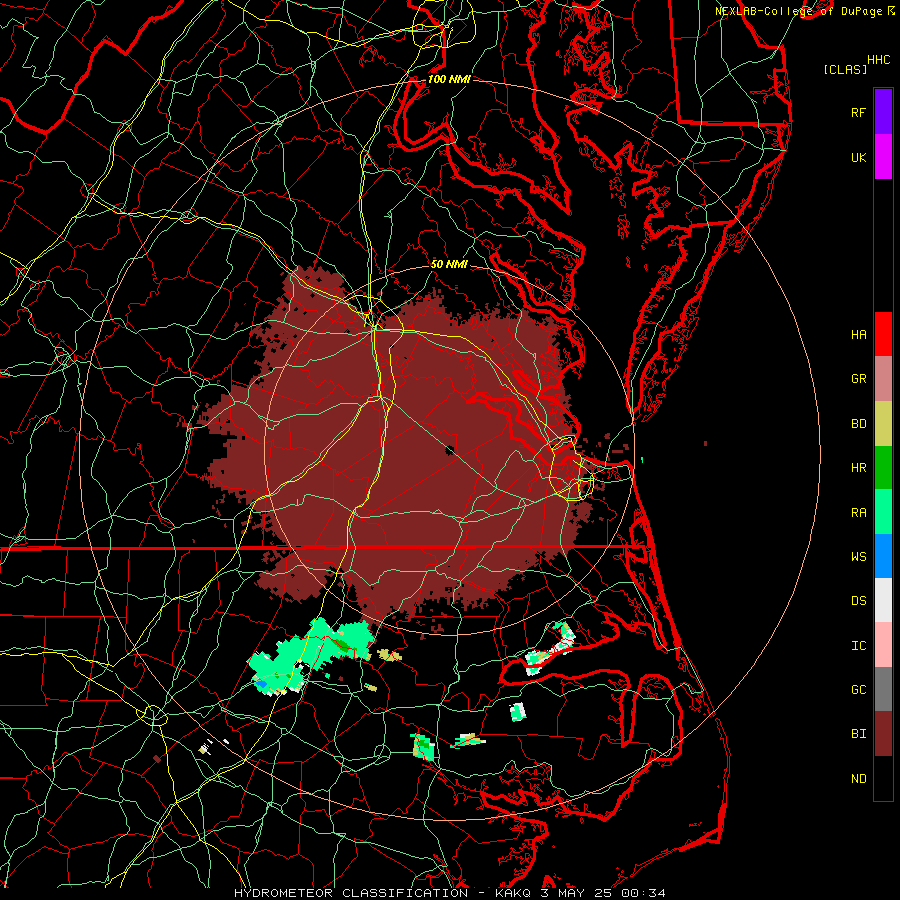Click the BI brown legend swatch

[883, 734]
